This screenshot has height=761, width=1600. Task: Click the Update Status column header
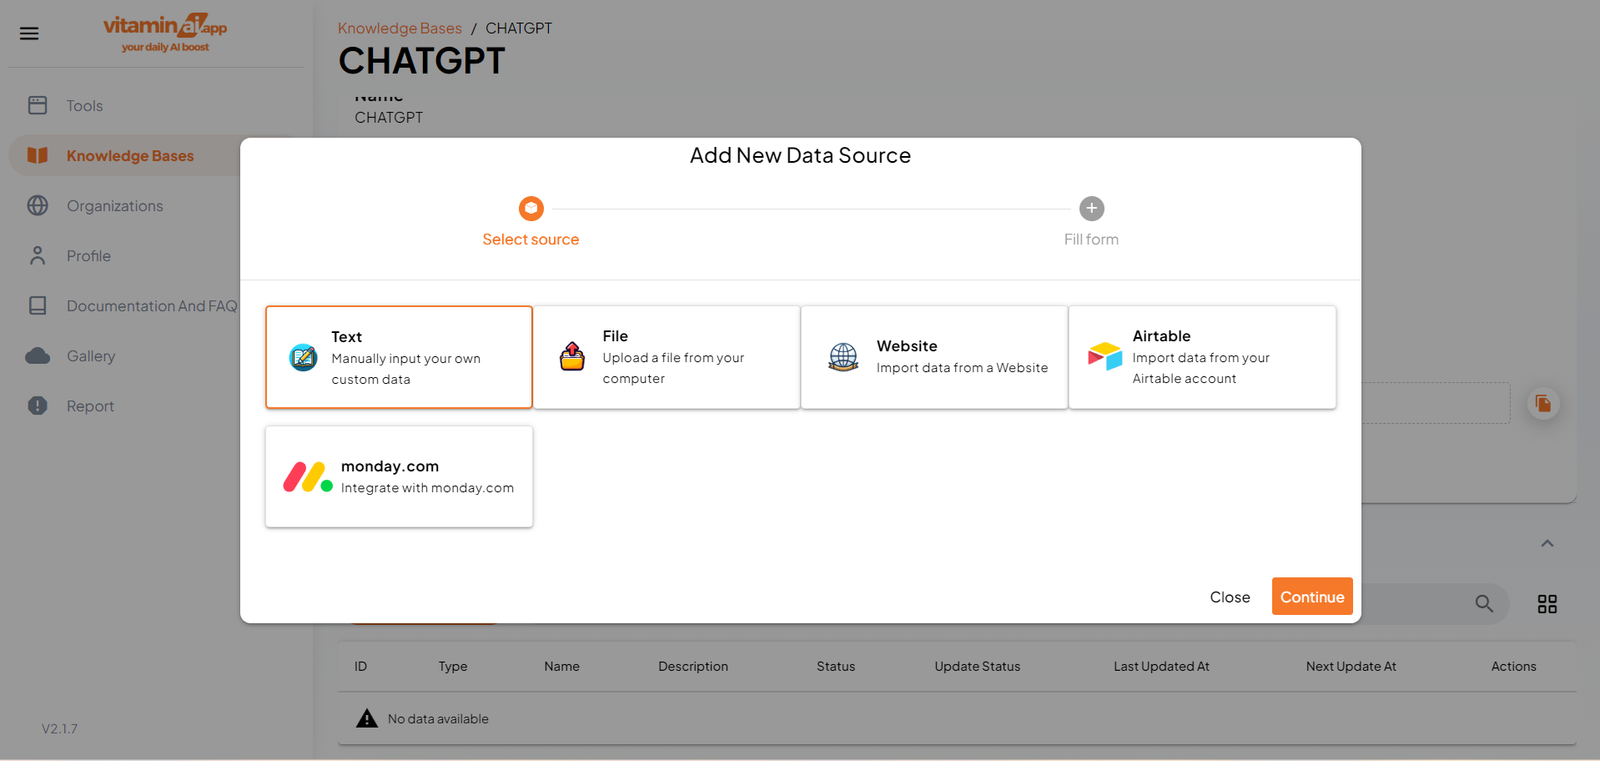tap(977, 666)
